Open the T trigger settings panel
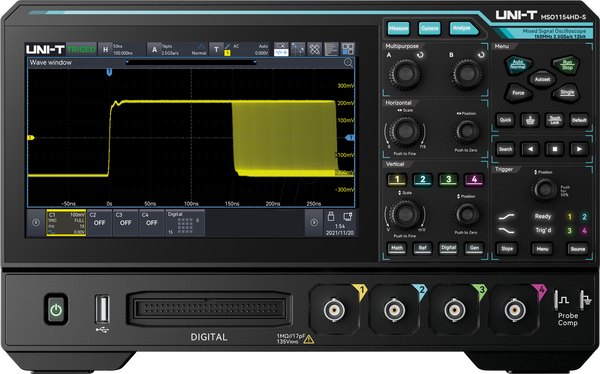 pyautogui.click(x=240, y=49)
